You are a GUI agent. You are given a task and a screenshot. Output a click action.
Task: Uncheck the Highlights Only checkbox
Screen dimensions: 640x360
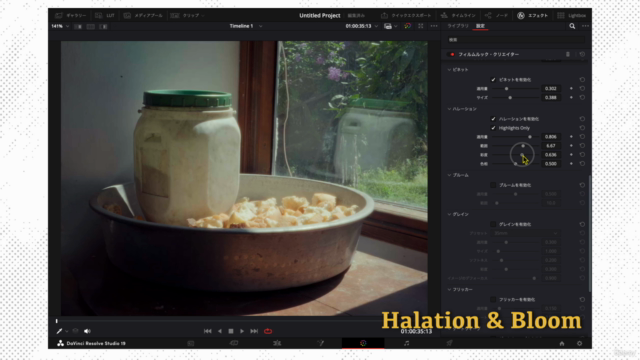(493, 128)
